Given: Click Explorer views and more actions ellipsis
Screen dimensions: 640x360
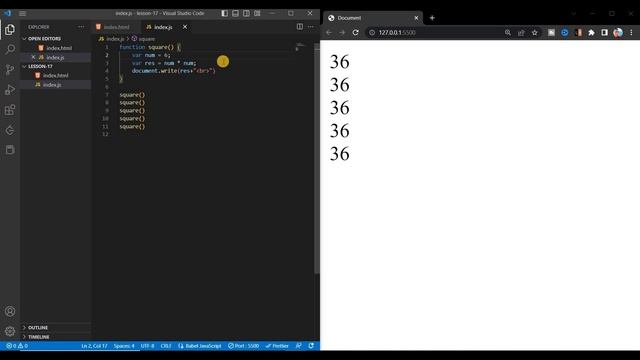Looking at the screenshot, I should click(x=81, y=27).
